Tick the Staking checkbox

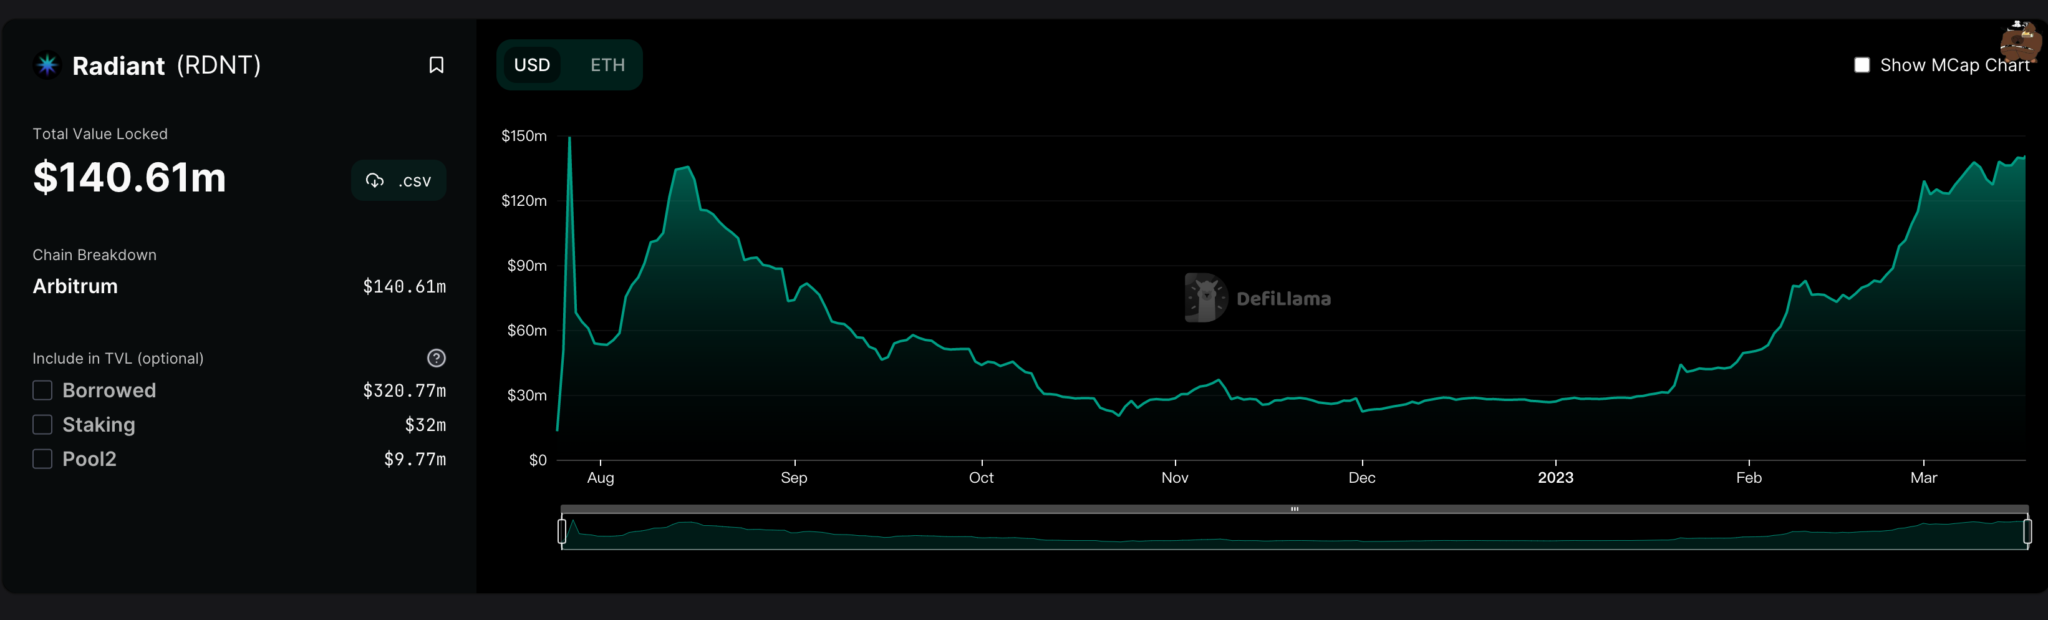point(43,425)
